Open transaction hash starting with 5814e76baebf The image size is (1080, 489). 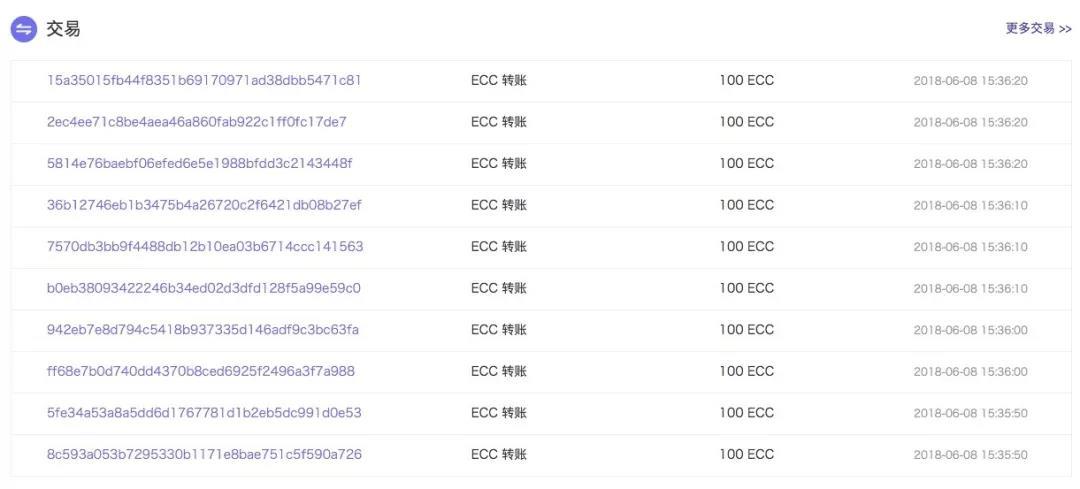click(x=200, y=163)
